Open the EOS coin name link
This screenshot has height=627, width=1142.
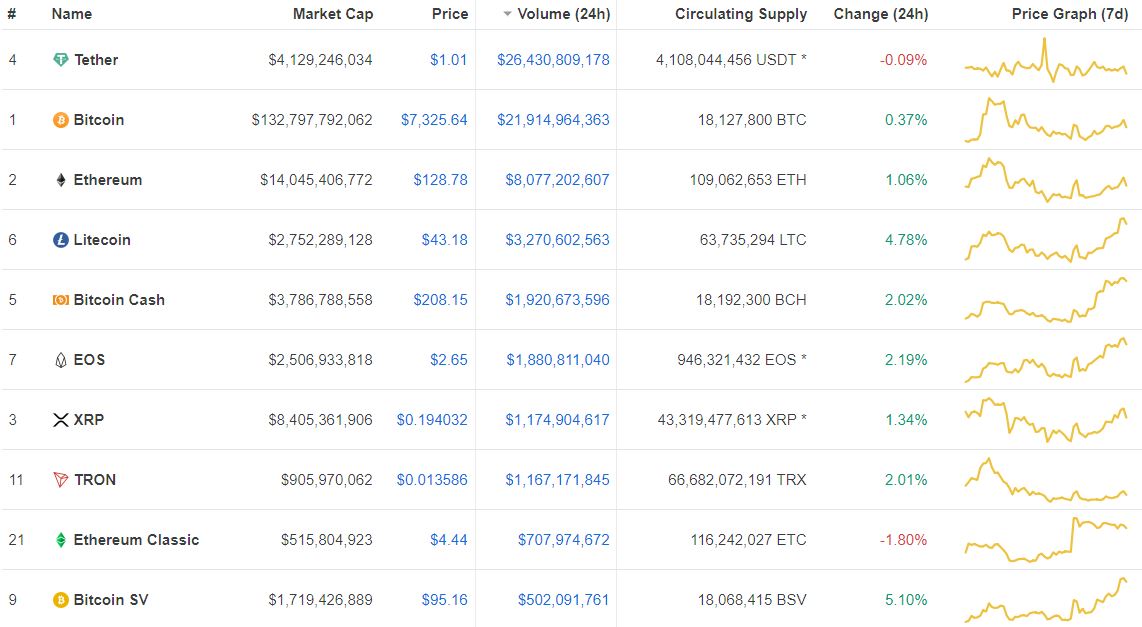[89, 360]
